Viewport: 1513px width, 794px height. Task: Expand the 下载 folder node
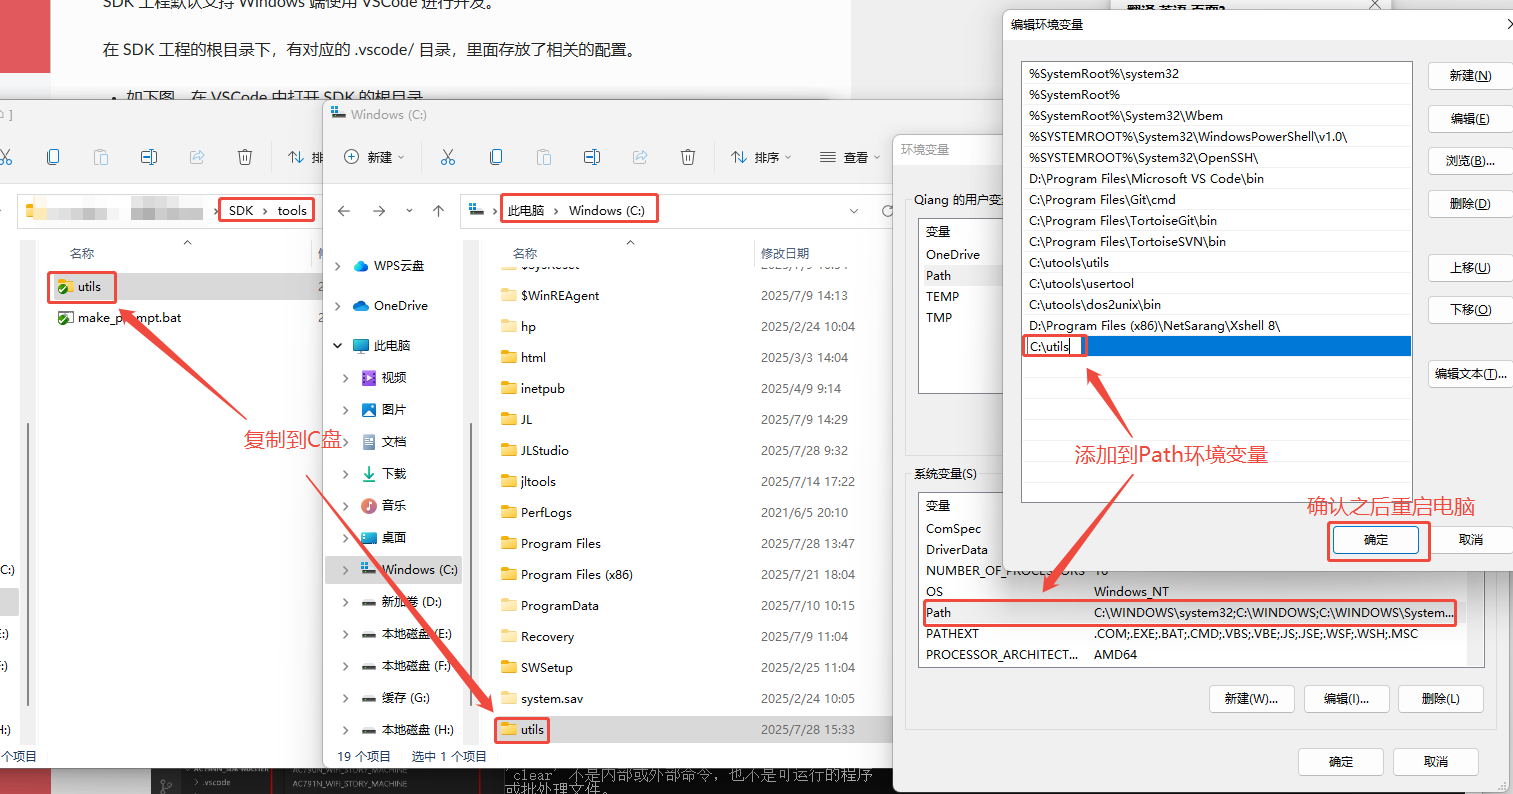(x=346, y=474)
